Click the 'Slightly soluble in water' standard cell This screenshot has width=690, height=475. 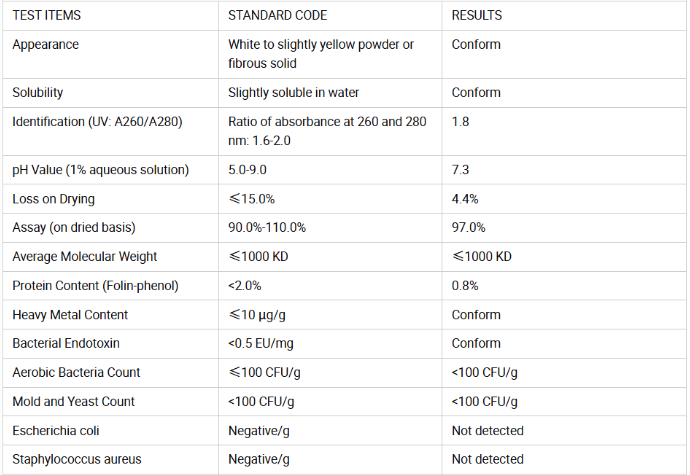coord(293,93)
